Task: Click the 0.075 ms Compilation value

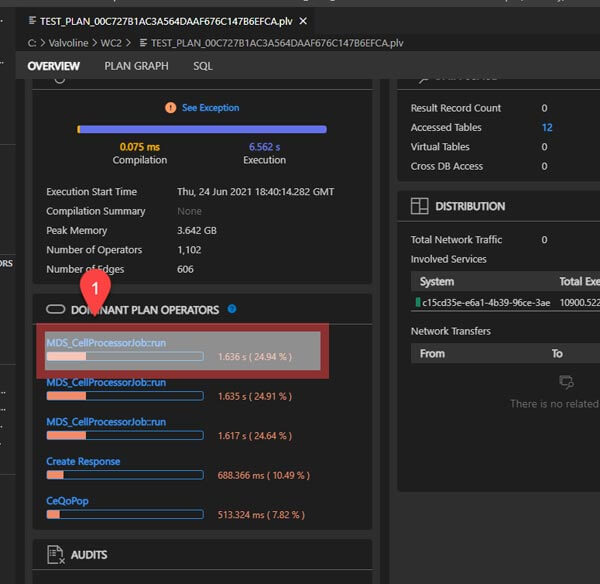Action: point(140,147)
